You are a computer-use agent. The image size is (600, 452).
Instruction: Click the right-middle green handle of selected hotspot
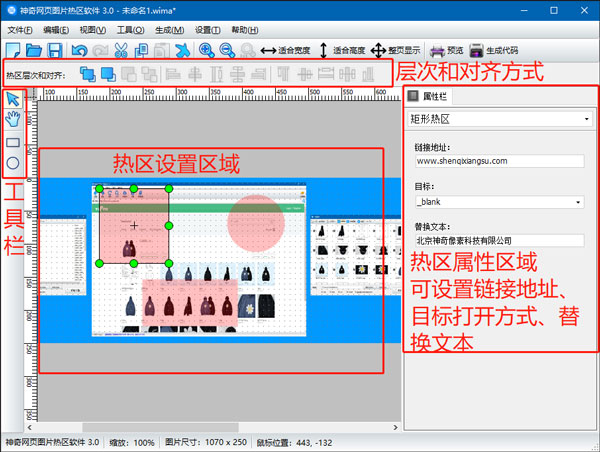tap(169, 226)
